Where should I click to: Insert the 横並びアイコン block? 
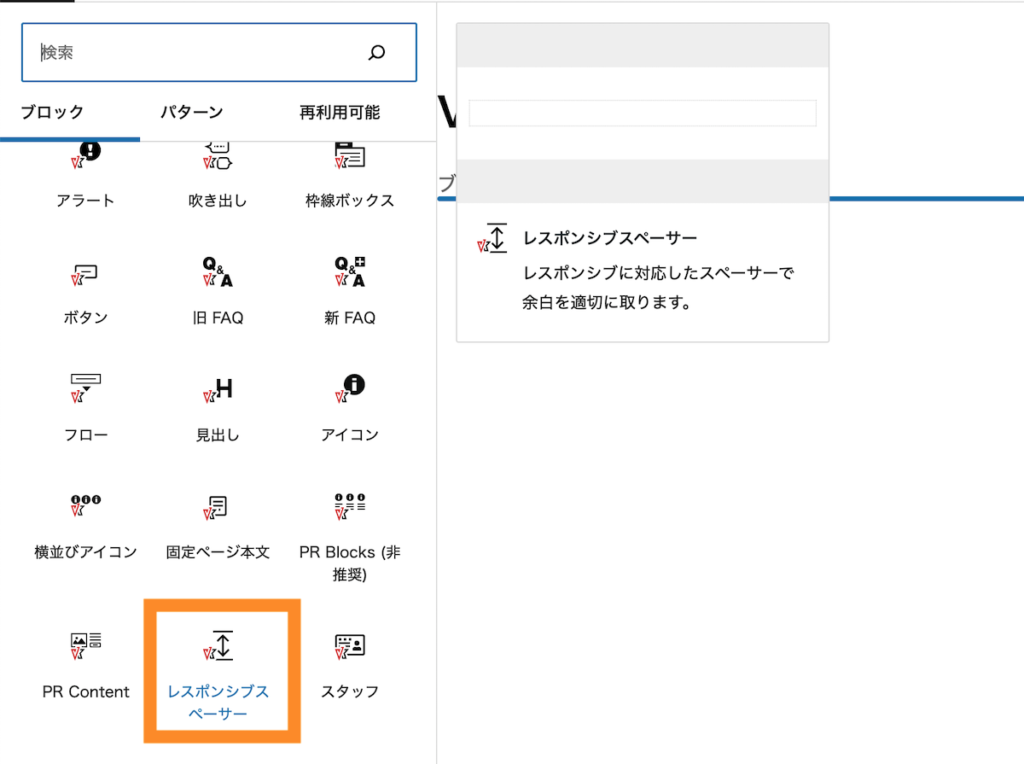tap(86, 526)
